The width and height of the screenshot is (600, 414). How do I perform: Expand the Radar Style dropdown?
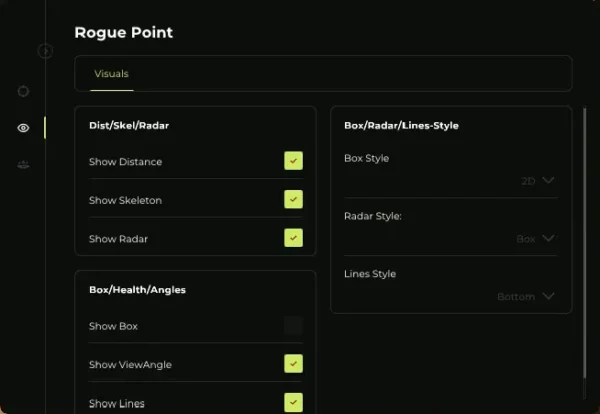[535, 239]
